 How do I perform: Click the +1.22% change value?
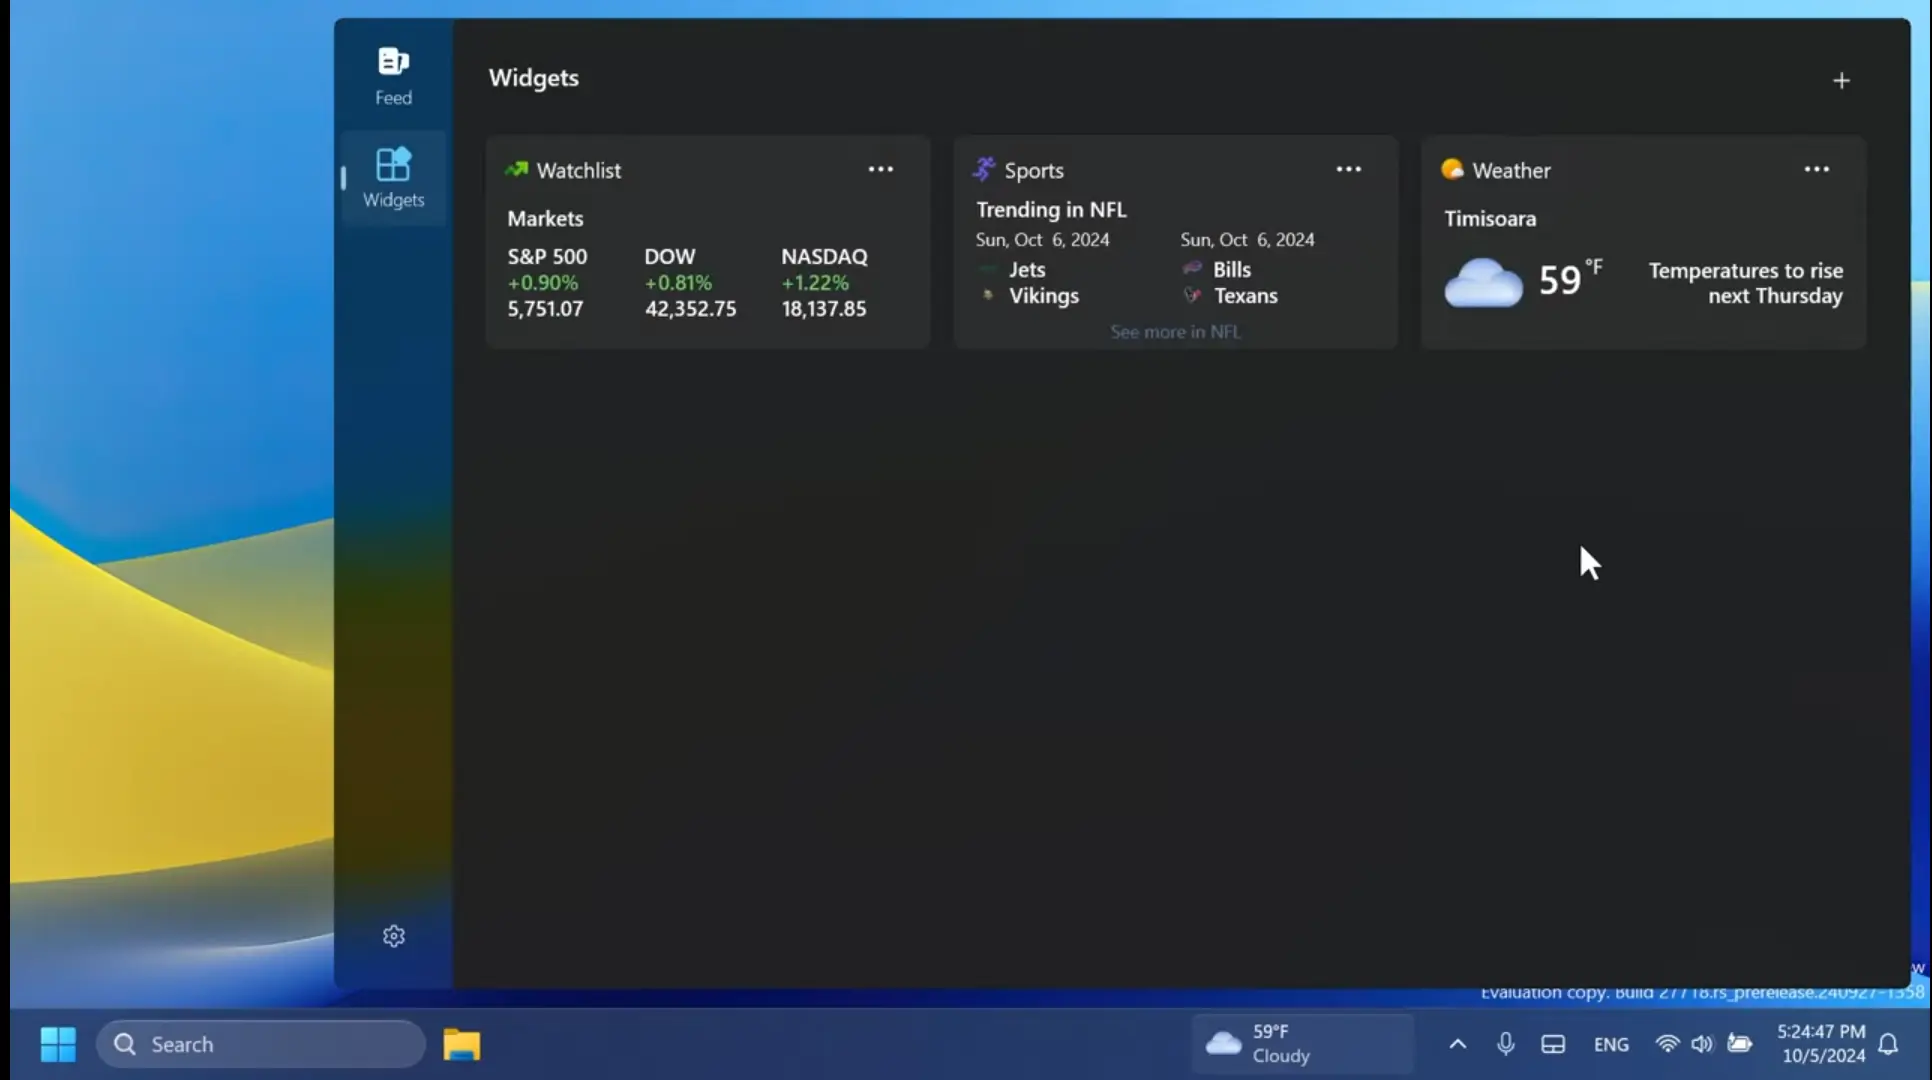[x=815, y=283]
